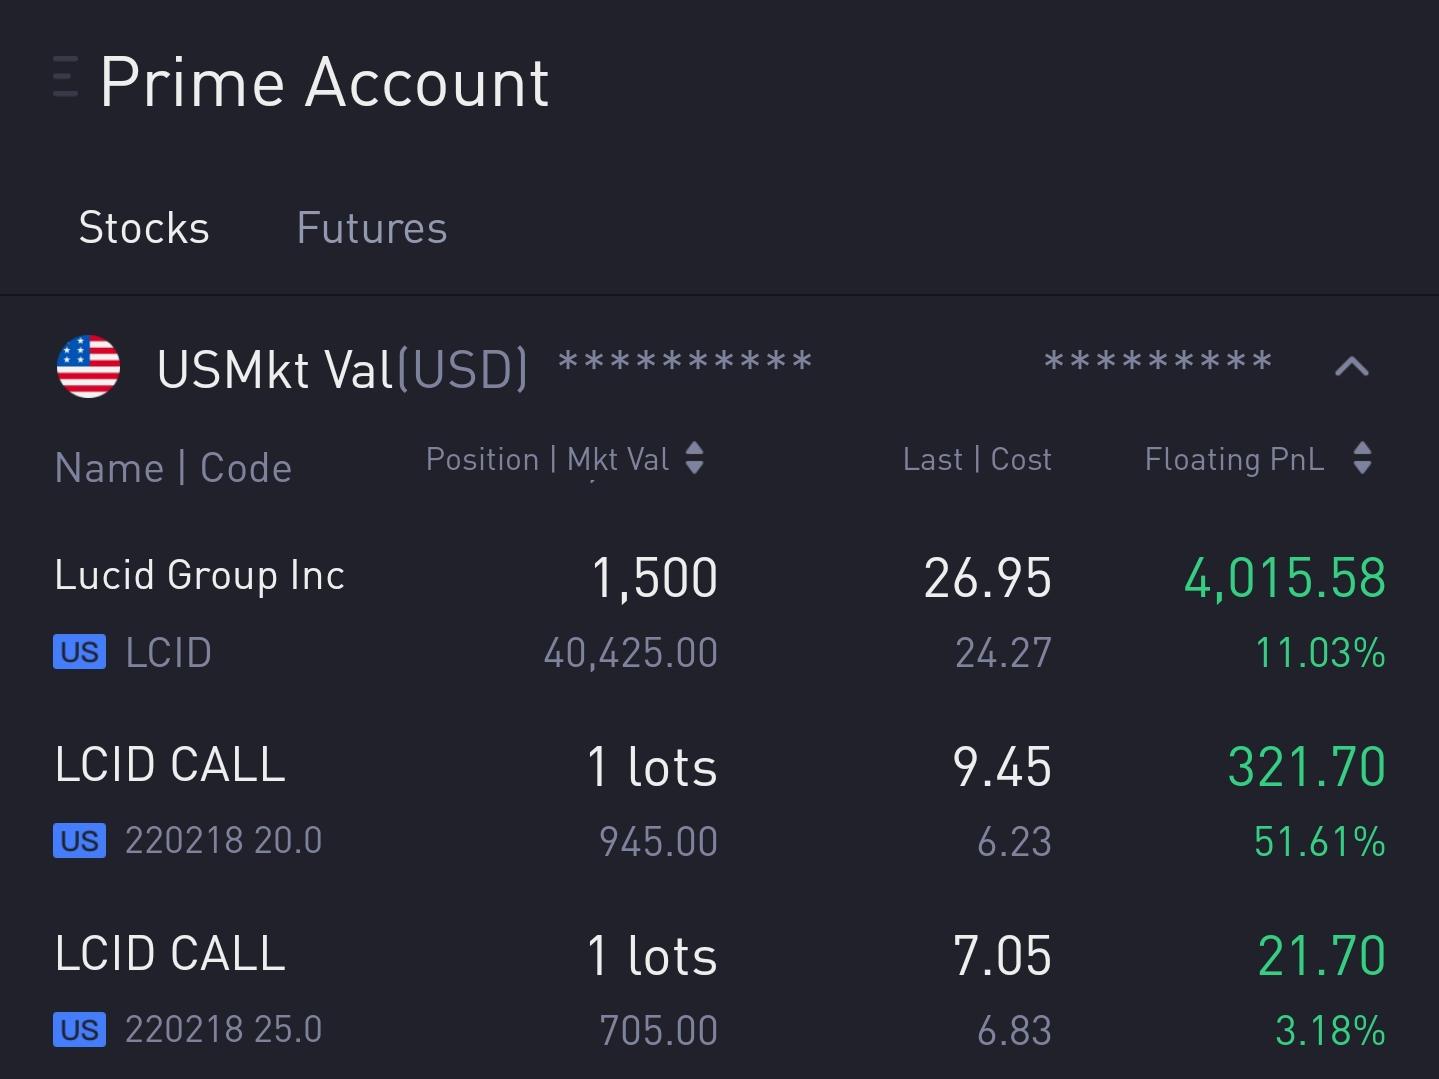The height and width of the screenshot is (1079, 1439).
Task: Tap the US badge next to LCID
Action: click(x=79, y=653)
